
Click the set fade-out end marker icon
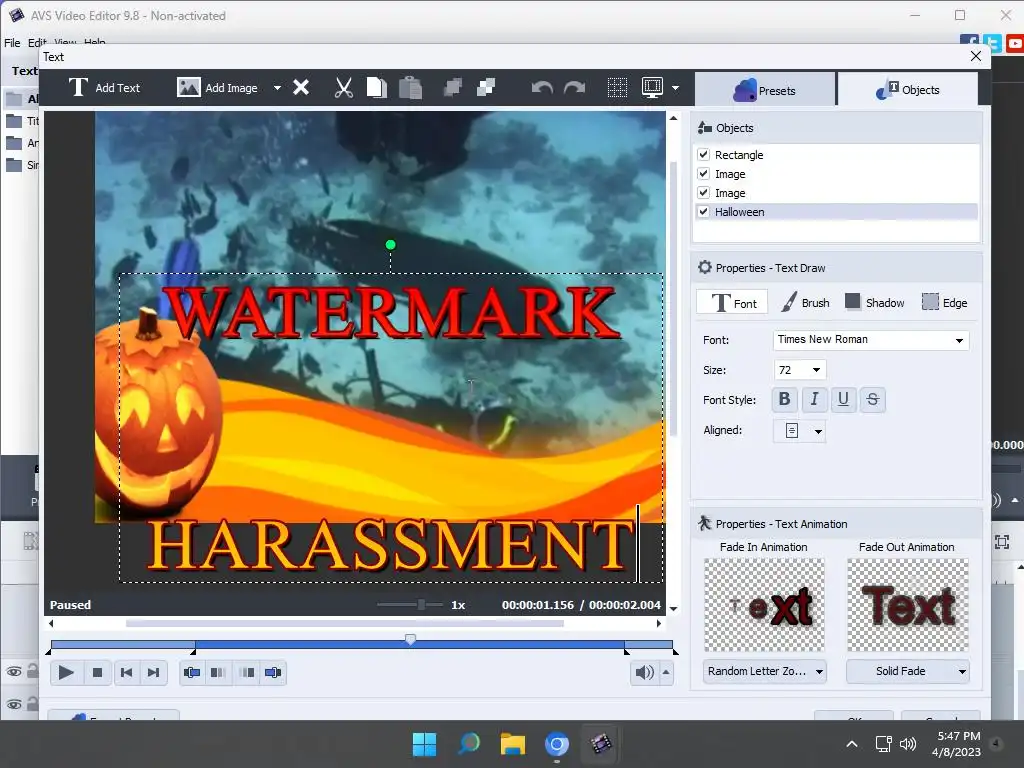coord(273,672)
